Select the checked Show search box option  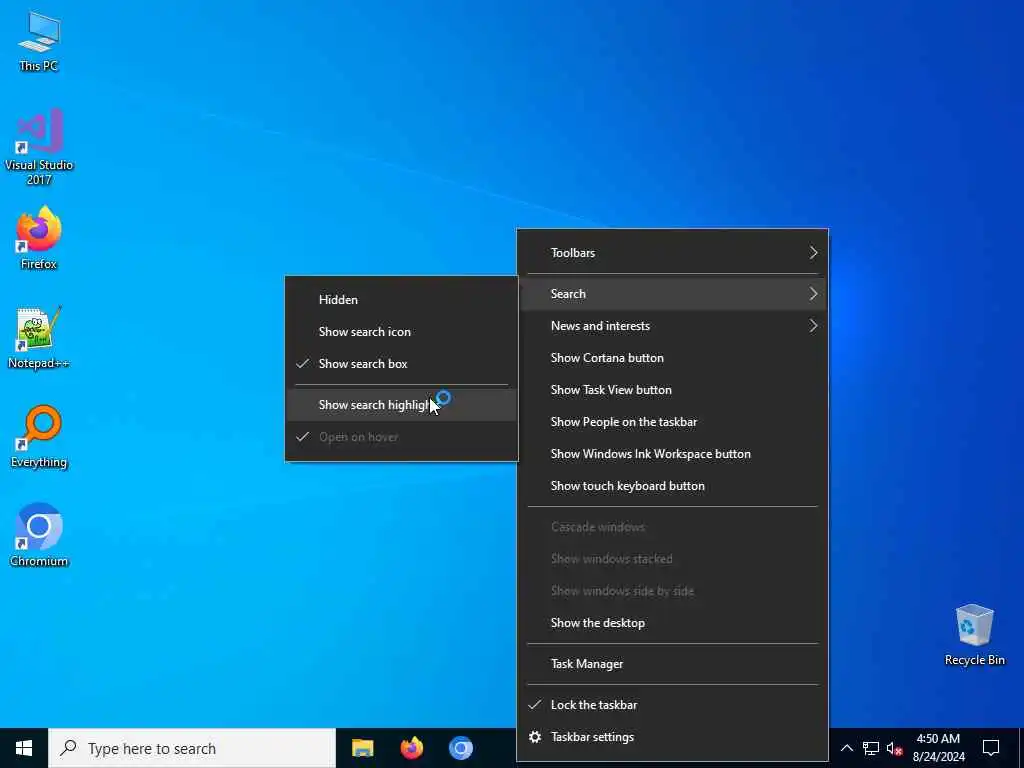(402, 364)
